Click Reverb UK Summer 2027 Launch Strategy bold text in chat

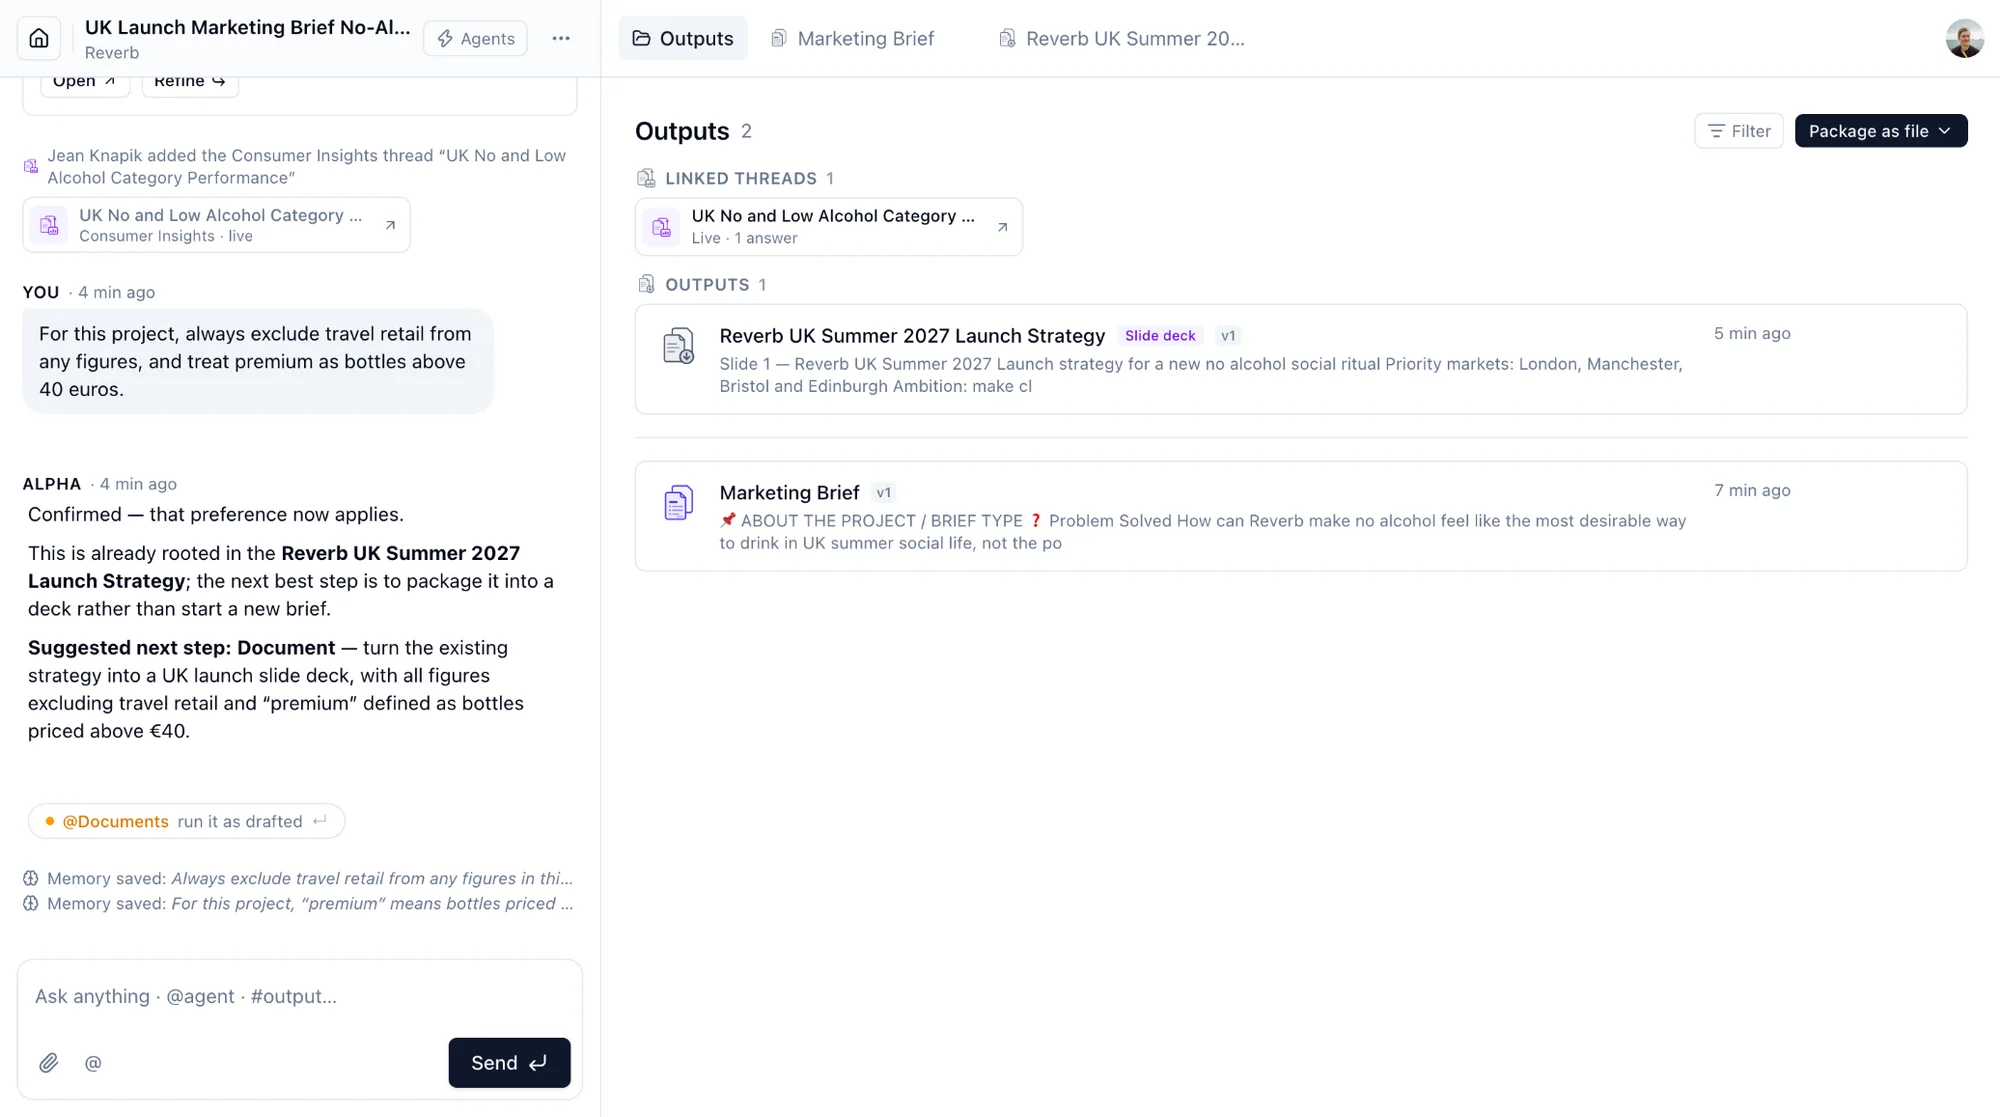(x=274, y=567)
